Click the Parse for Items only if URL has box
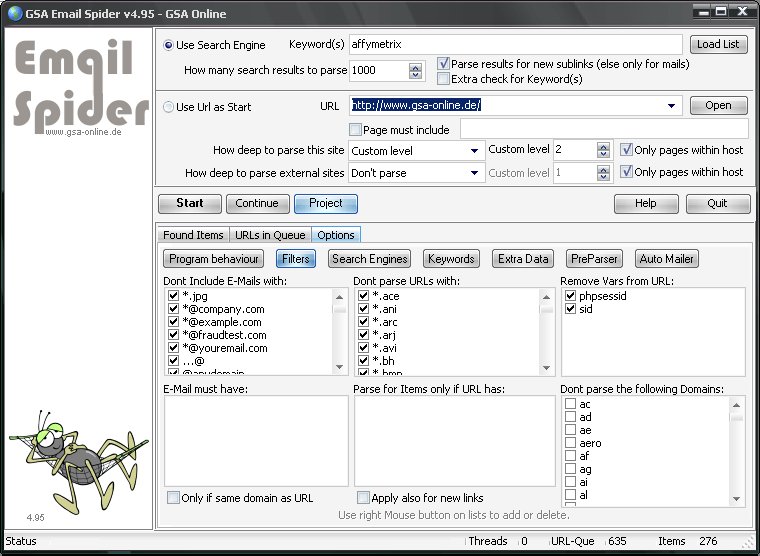 point(455,441)
